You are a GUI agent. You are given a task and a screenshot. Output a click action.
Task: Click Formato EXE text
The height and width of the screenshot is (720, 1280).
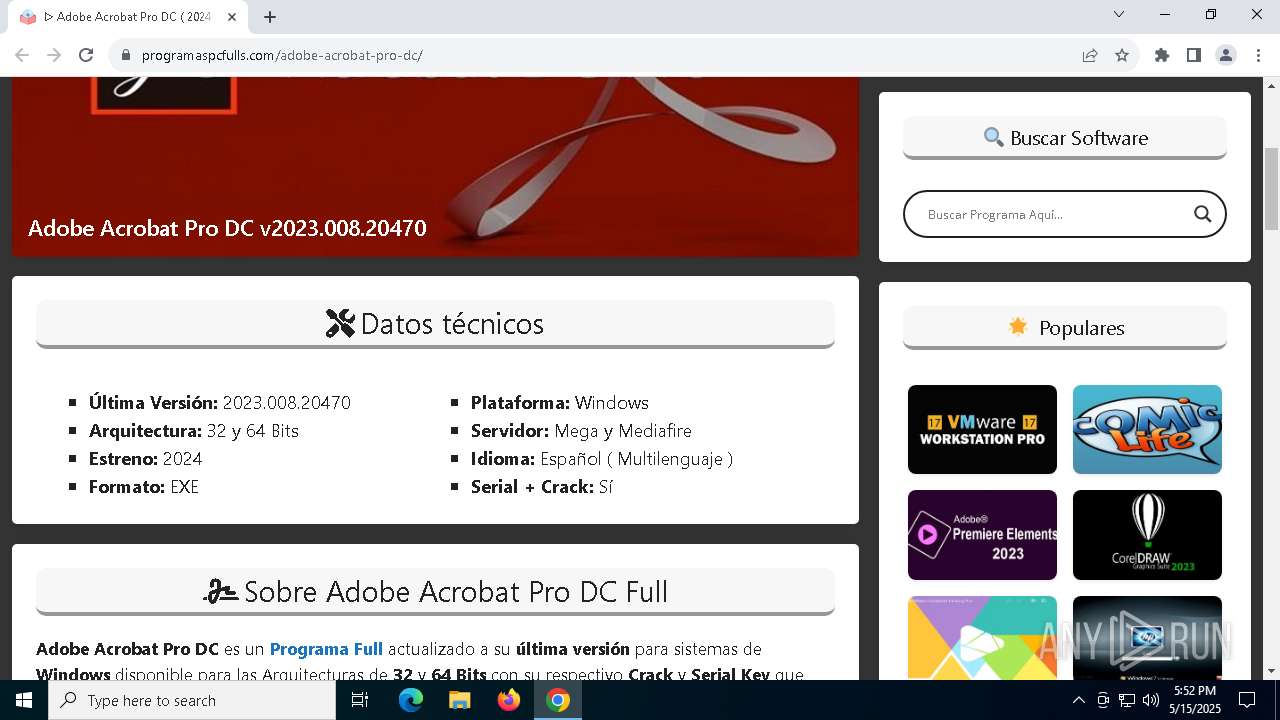(144, 487)
